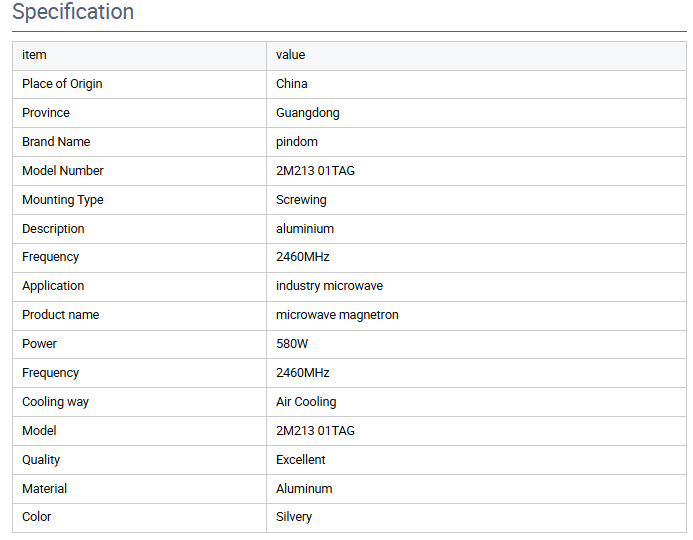This screenshot has height=540, width=693.
Task: Select the "Excellent" quality value
Action: pos(301,460)
